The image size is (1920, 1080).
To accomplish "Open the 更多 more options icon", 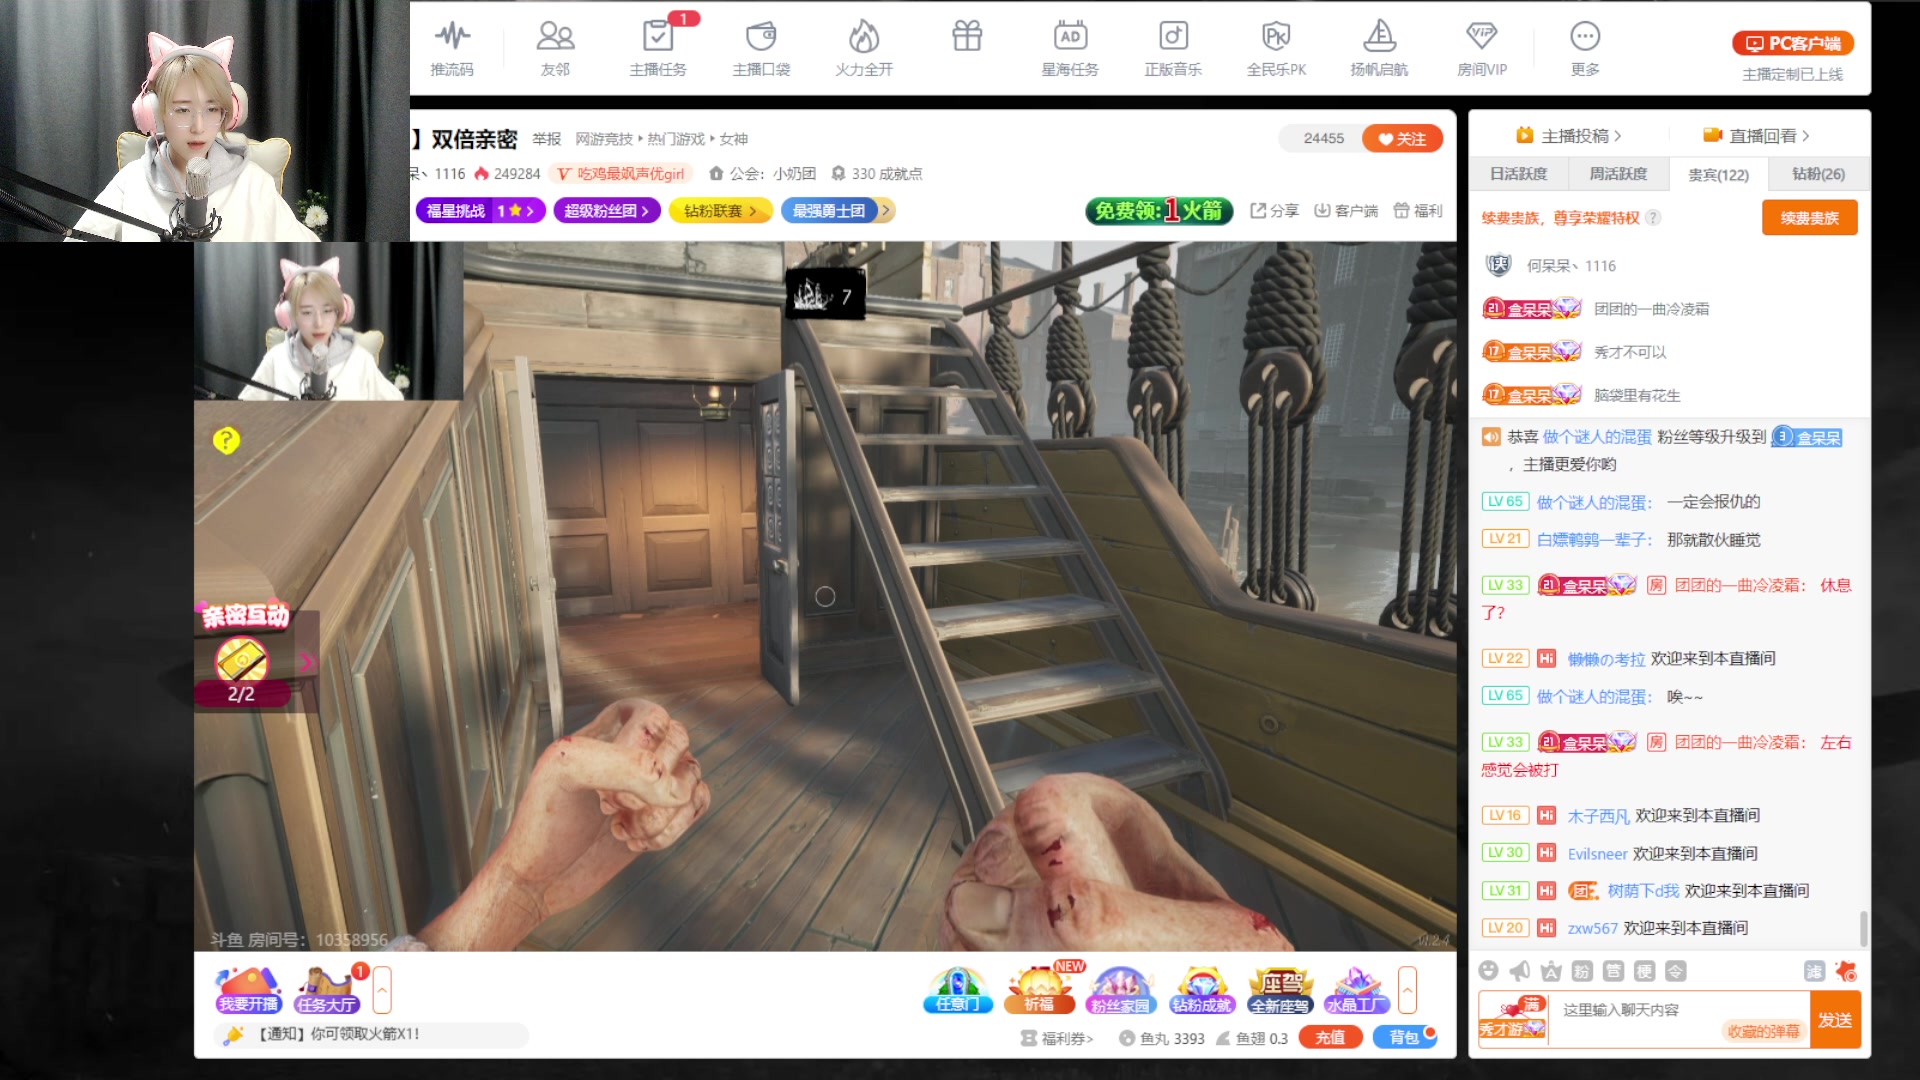I will 1585,48.
